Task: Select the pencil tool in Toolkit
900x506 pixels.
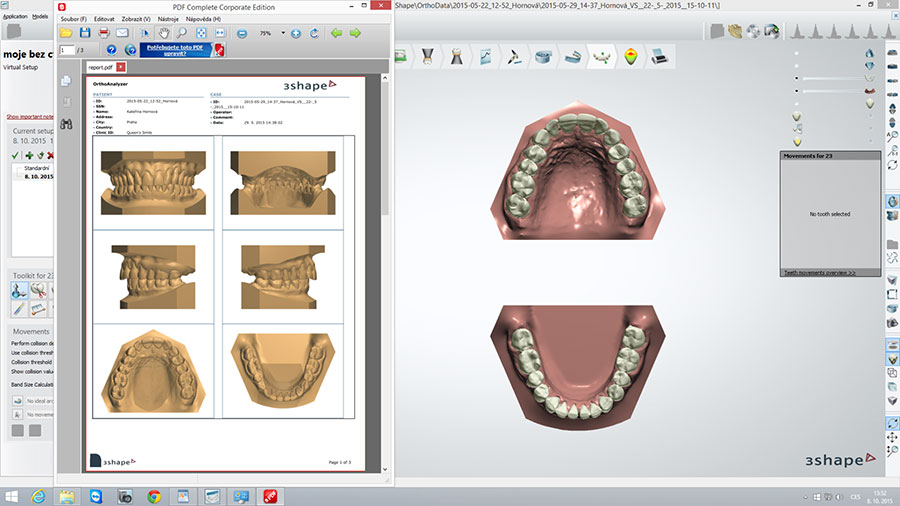Action: pyautogui.click(x=19, y=309)
